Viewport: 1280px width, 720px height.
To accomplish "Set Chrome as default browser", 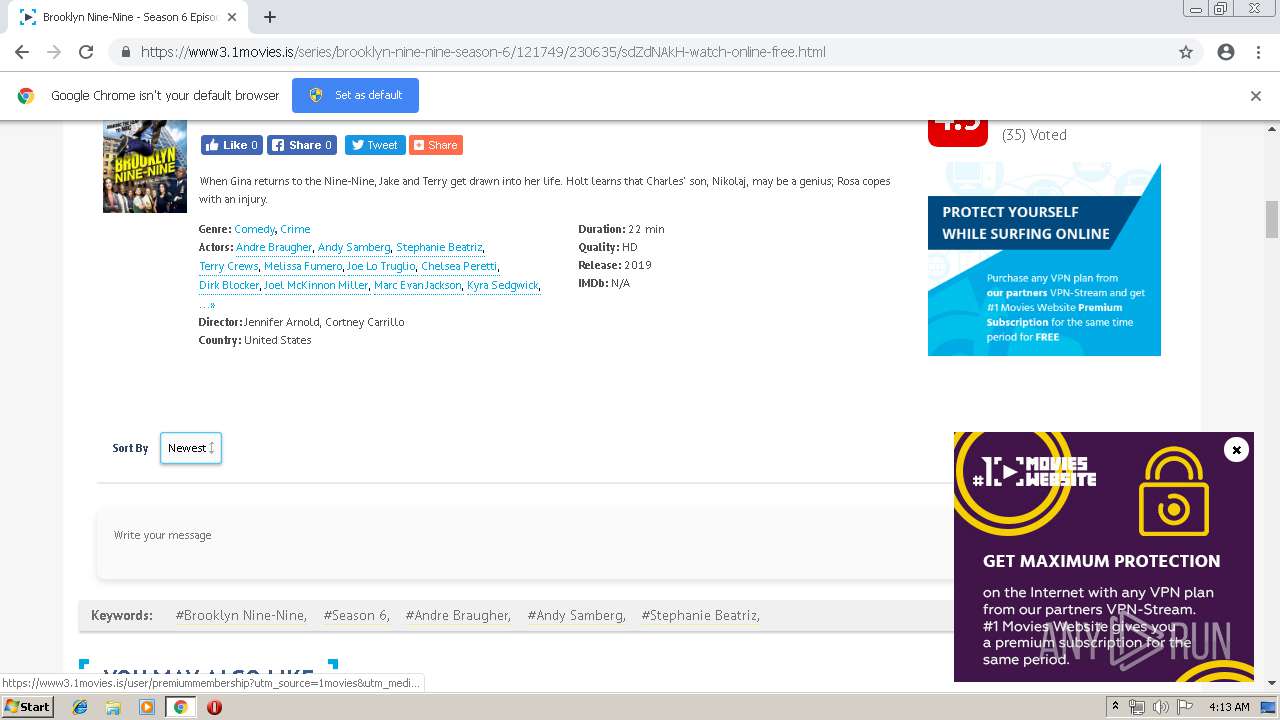I will tap(355, 95).
